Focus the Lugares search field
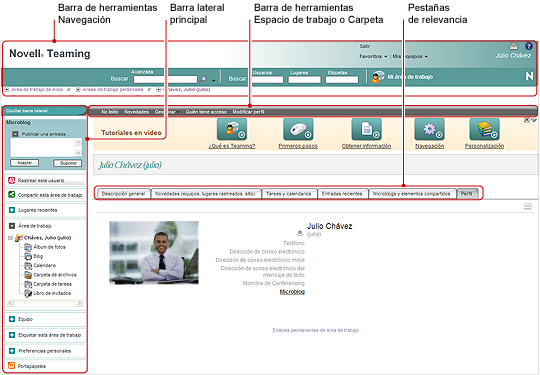 coord(304,80)
